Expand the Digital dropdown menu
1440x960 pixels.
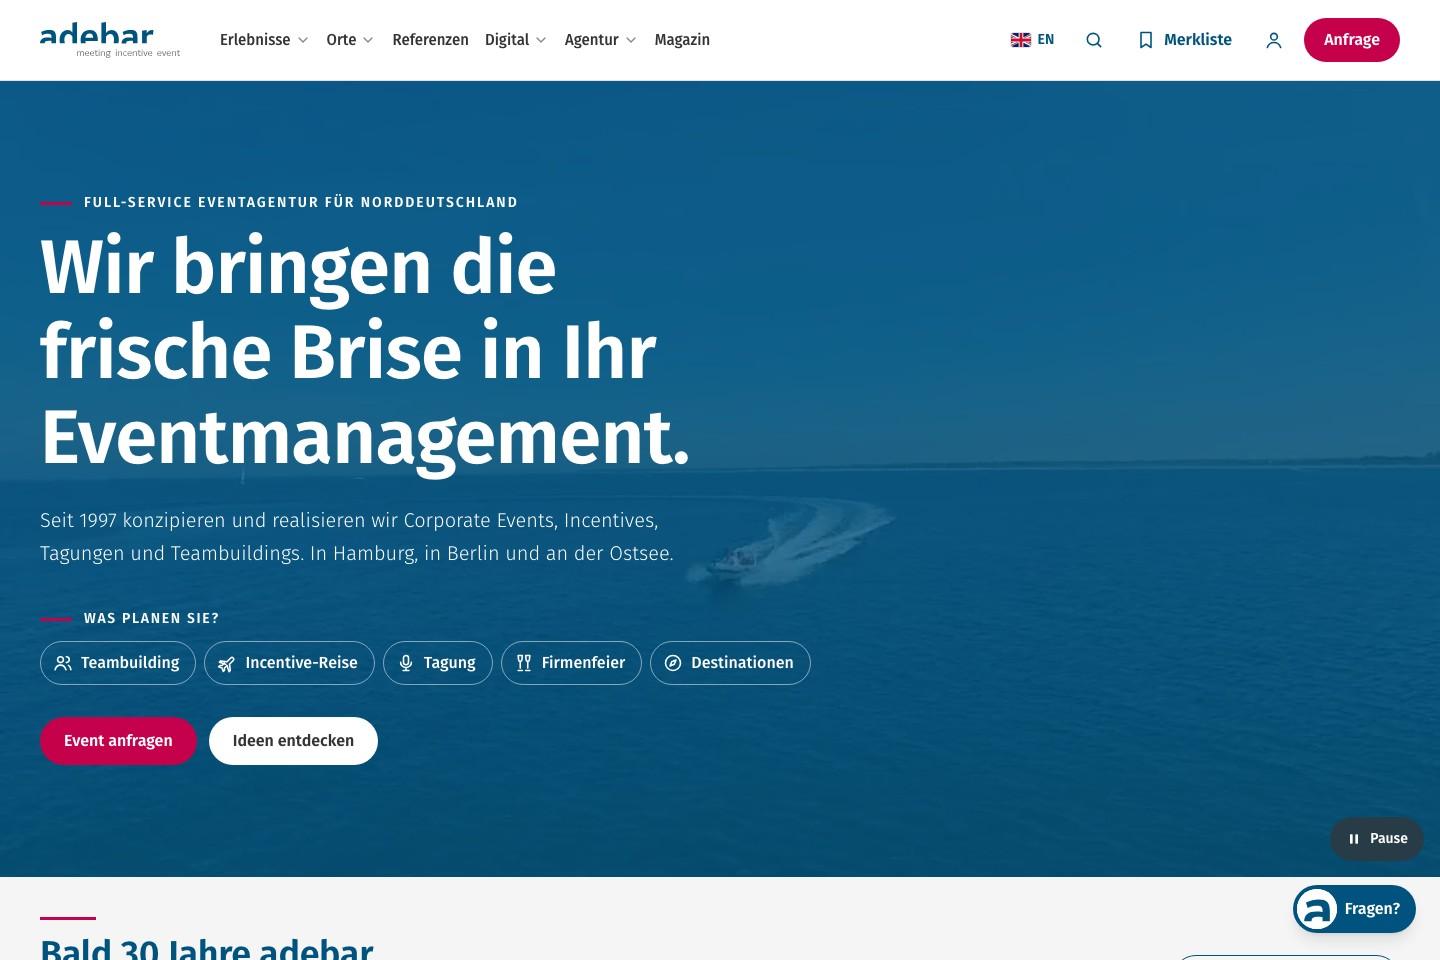[516, 40]
